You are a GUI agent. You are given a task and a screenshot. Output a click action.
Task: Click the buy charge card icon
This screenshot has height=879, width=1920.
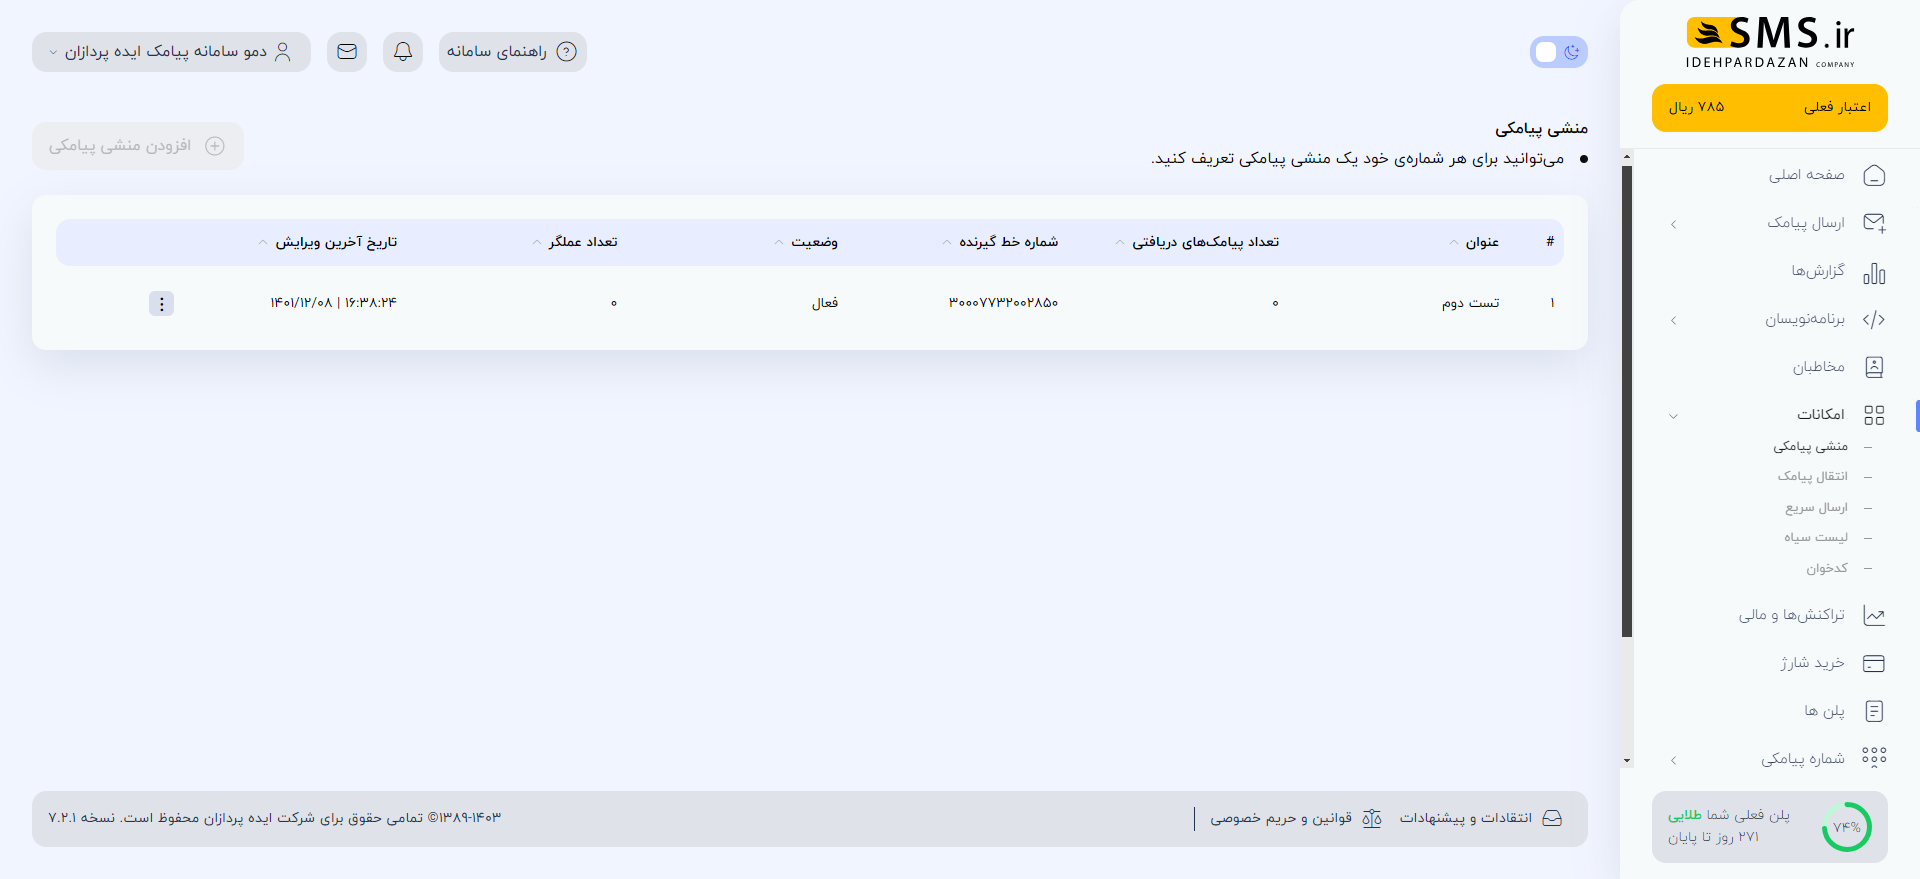point(1874,663)
